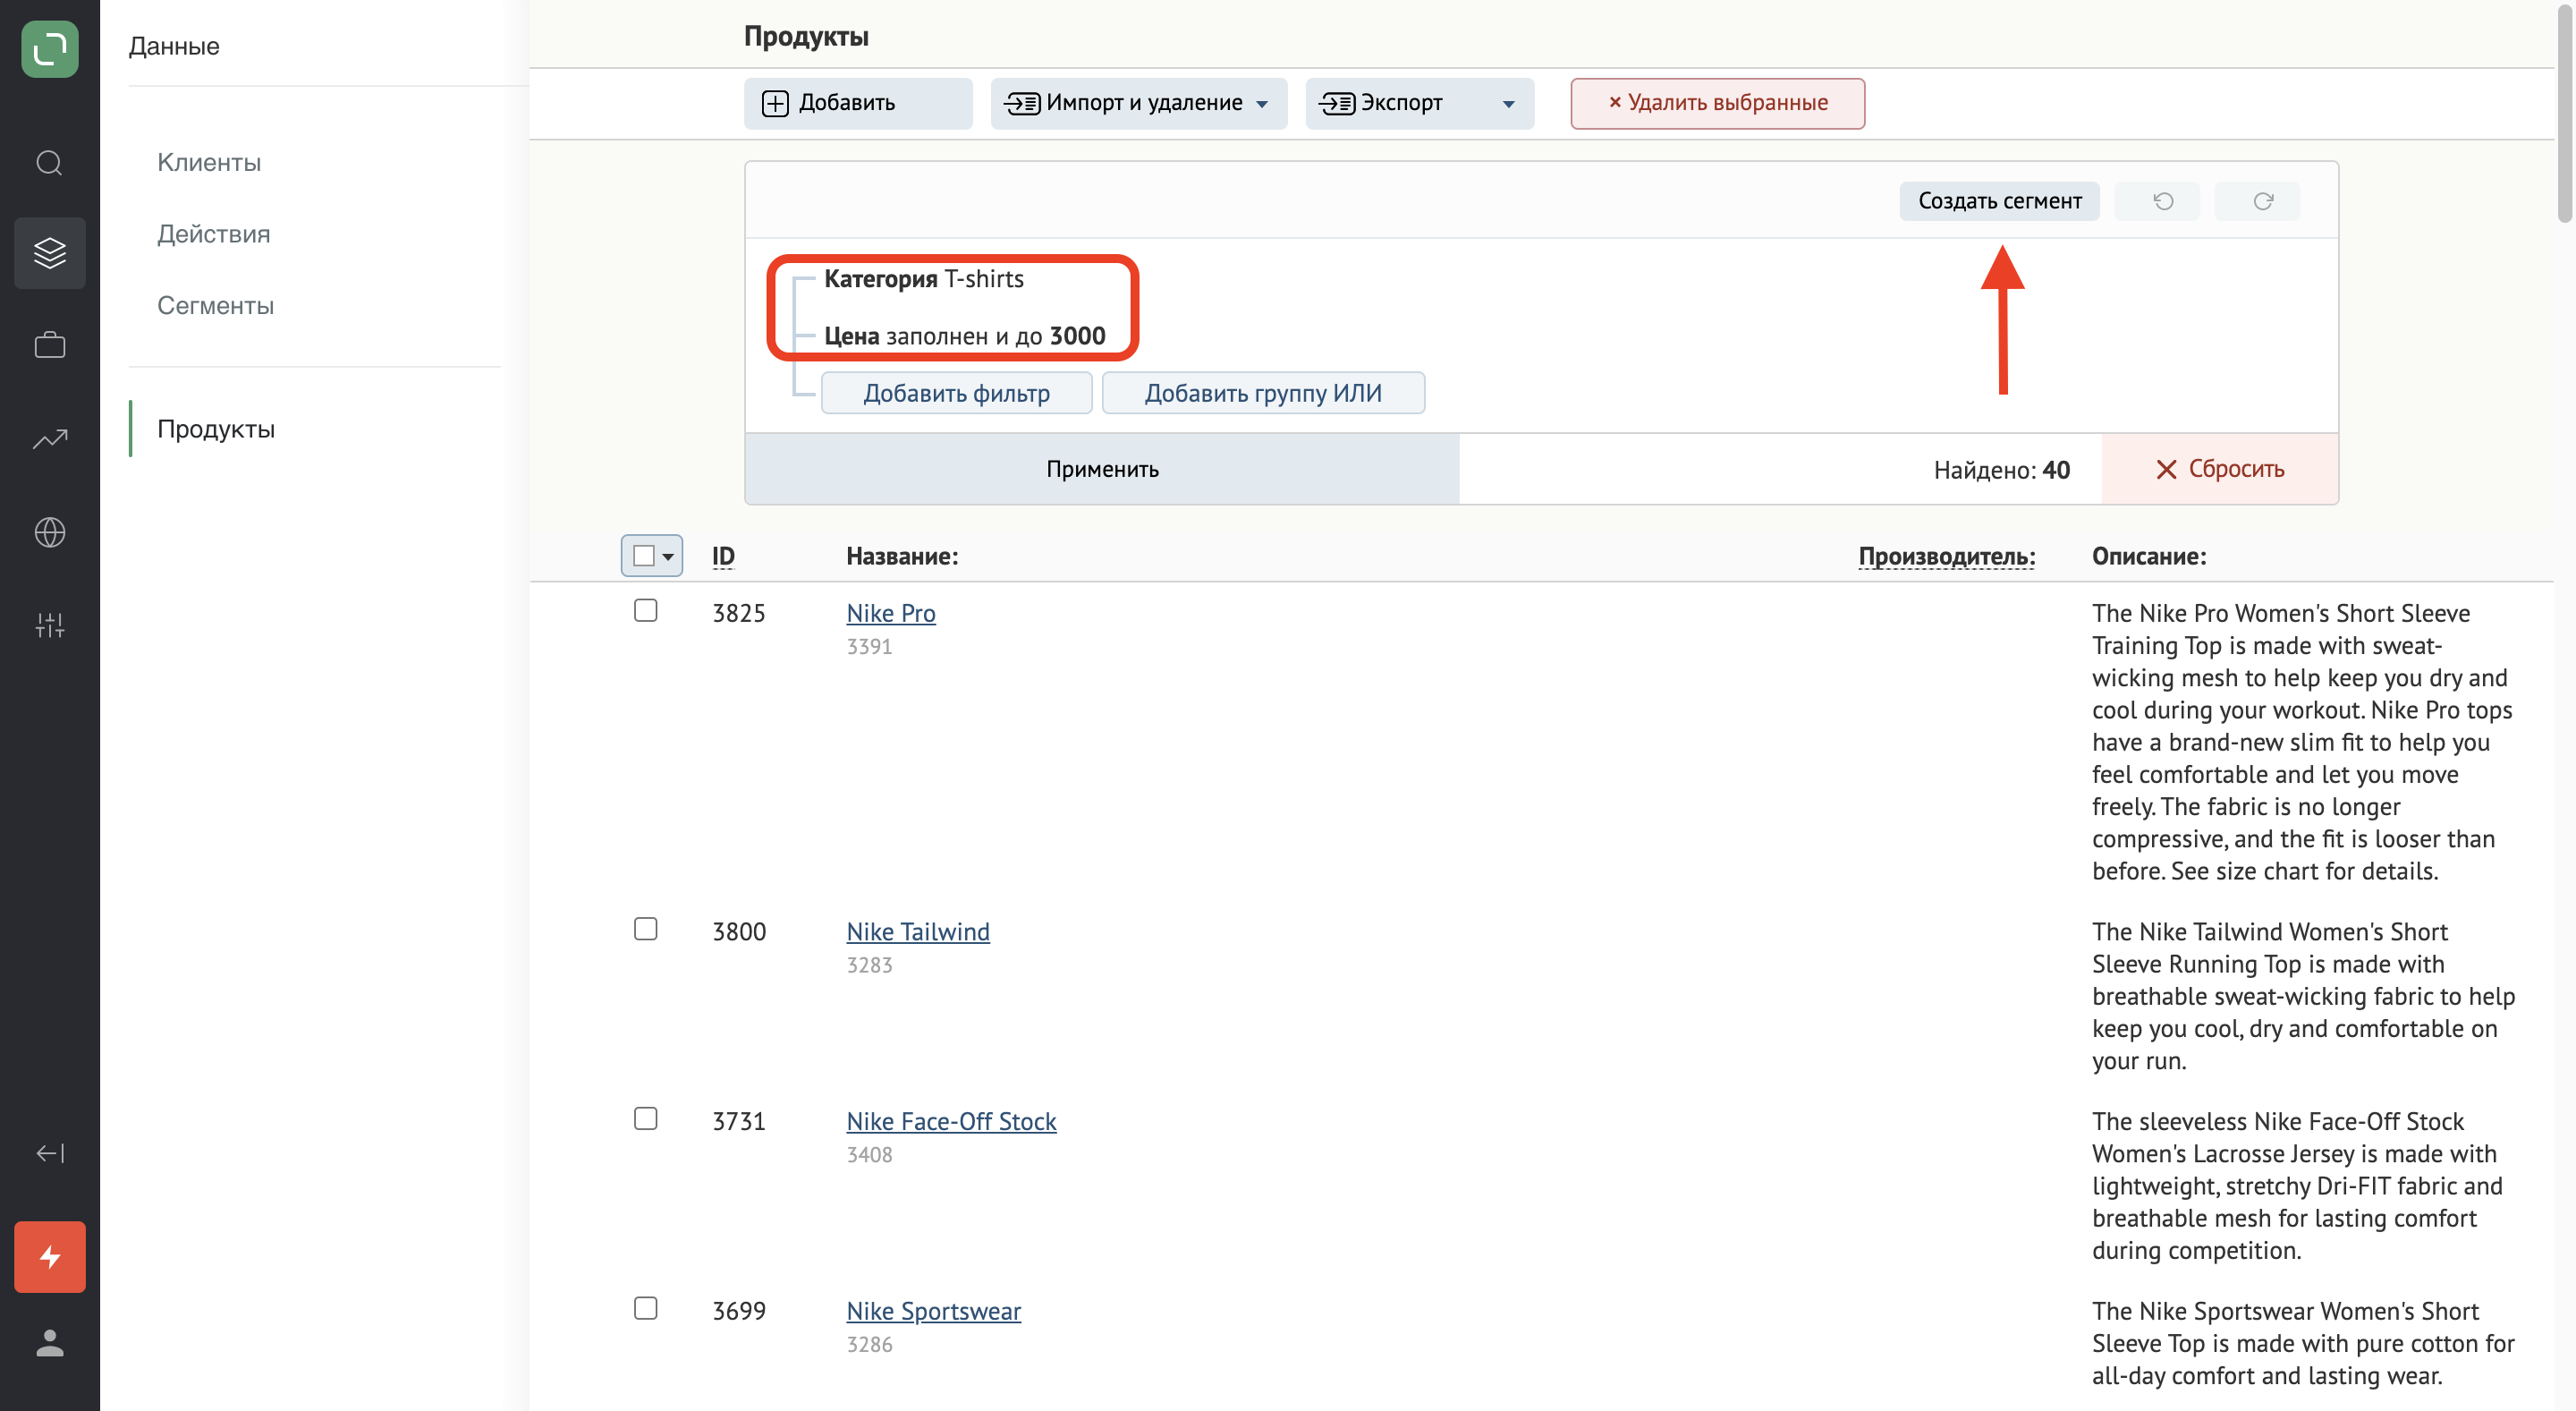The height and width of the screenshot is (1411, 2576).
Task: Select the layers data icon in sidebar
Action: click(x=50, y=253)
